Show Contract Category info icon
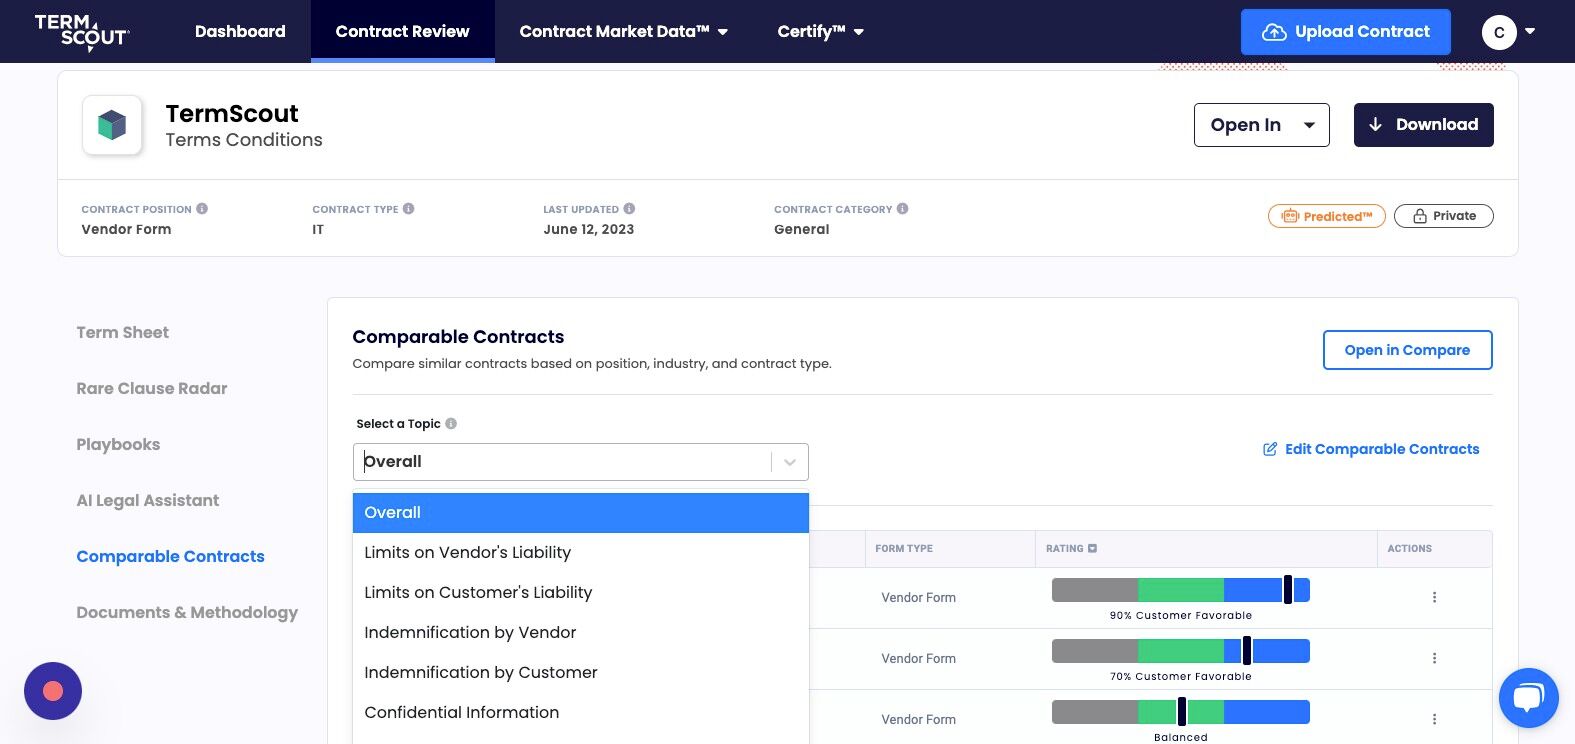1575x744 pixels. tap(902, 209)
